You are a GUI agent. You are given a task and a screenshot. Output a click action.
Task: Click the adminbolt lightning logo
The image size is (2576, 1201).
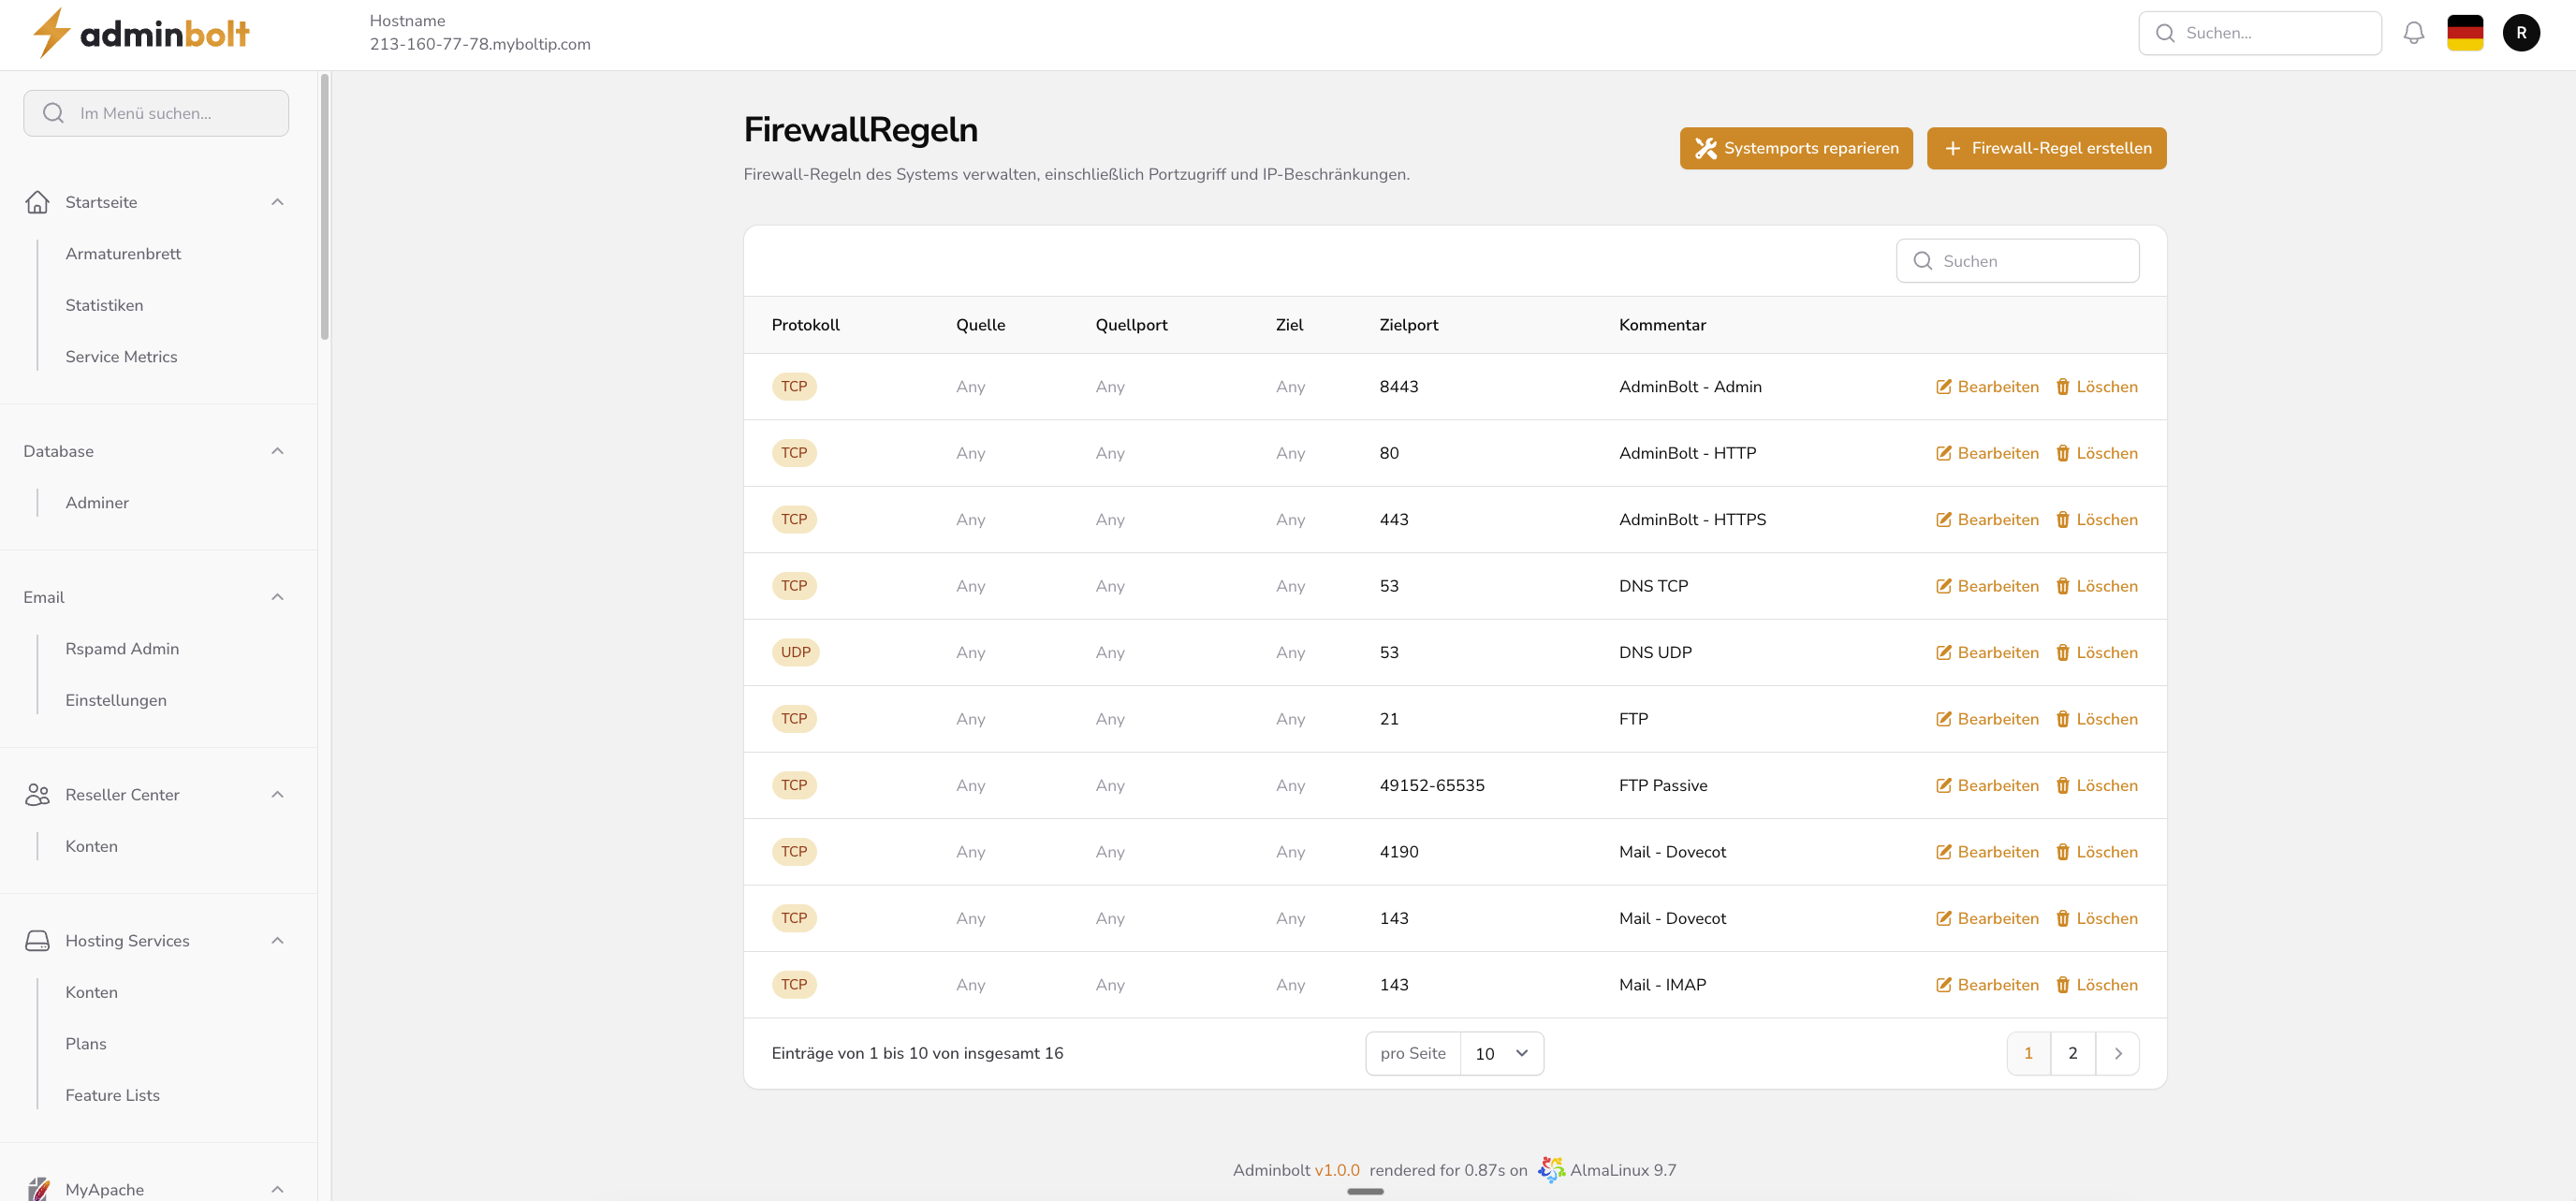point(51,33)
